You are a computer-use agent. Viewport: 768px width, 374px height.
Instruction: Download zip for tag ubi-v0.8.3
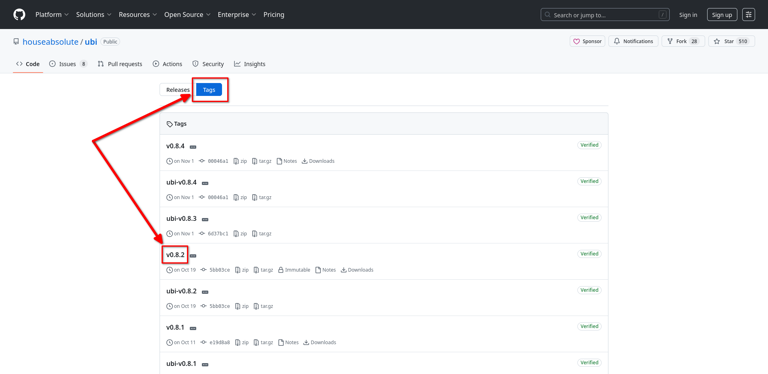(x=240, y=234)
